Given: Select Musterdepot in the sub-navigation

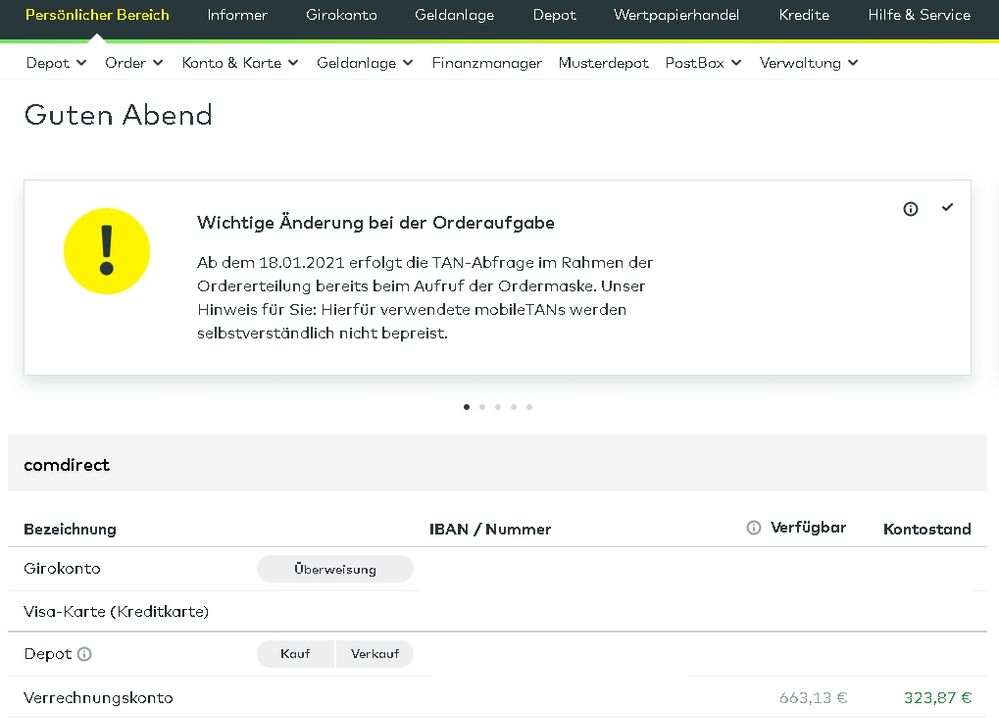Looking at the screenshot, I should pos(603,62).
